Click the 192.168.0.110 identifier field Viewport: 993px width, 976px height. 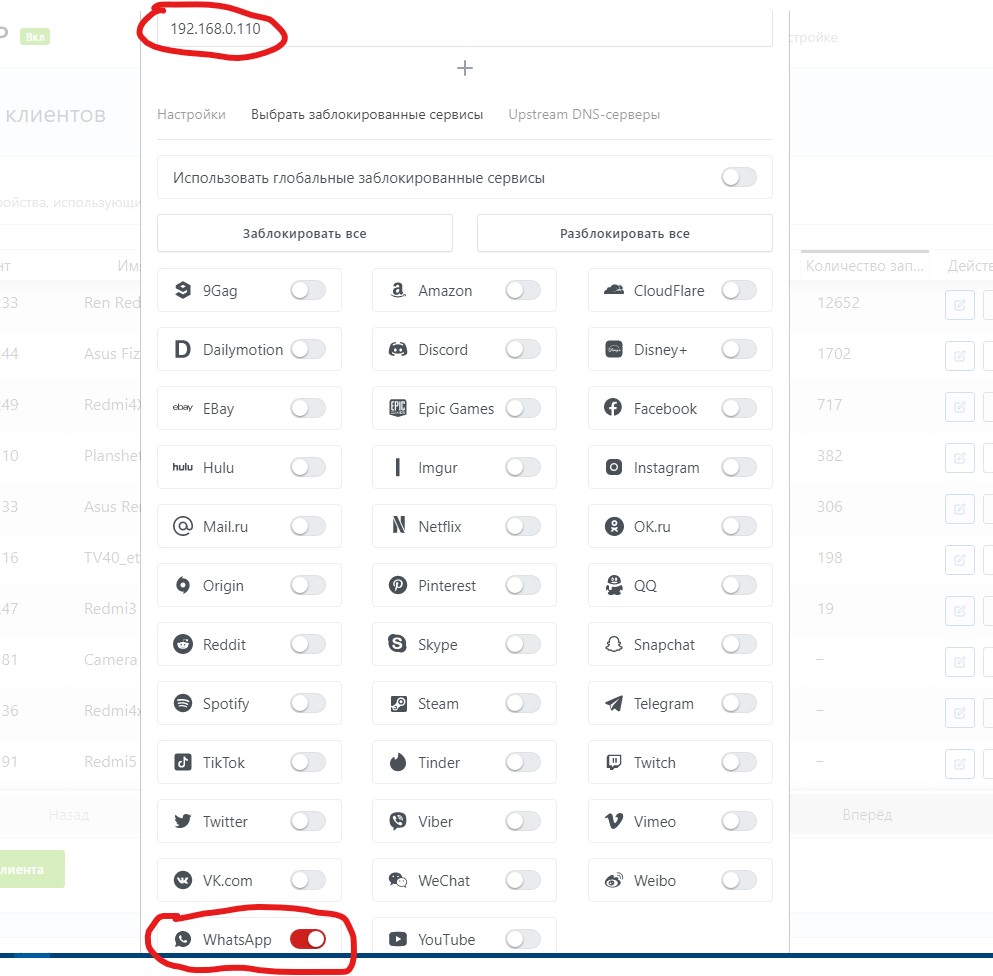pos(465,29)
